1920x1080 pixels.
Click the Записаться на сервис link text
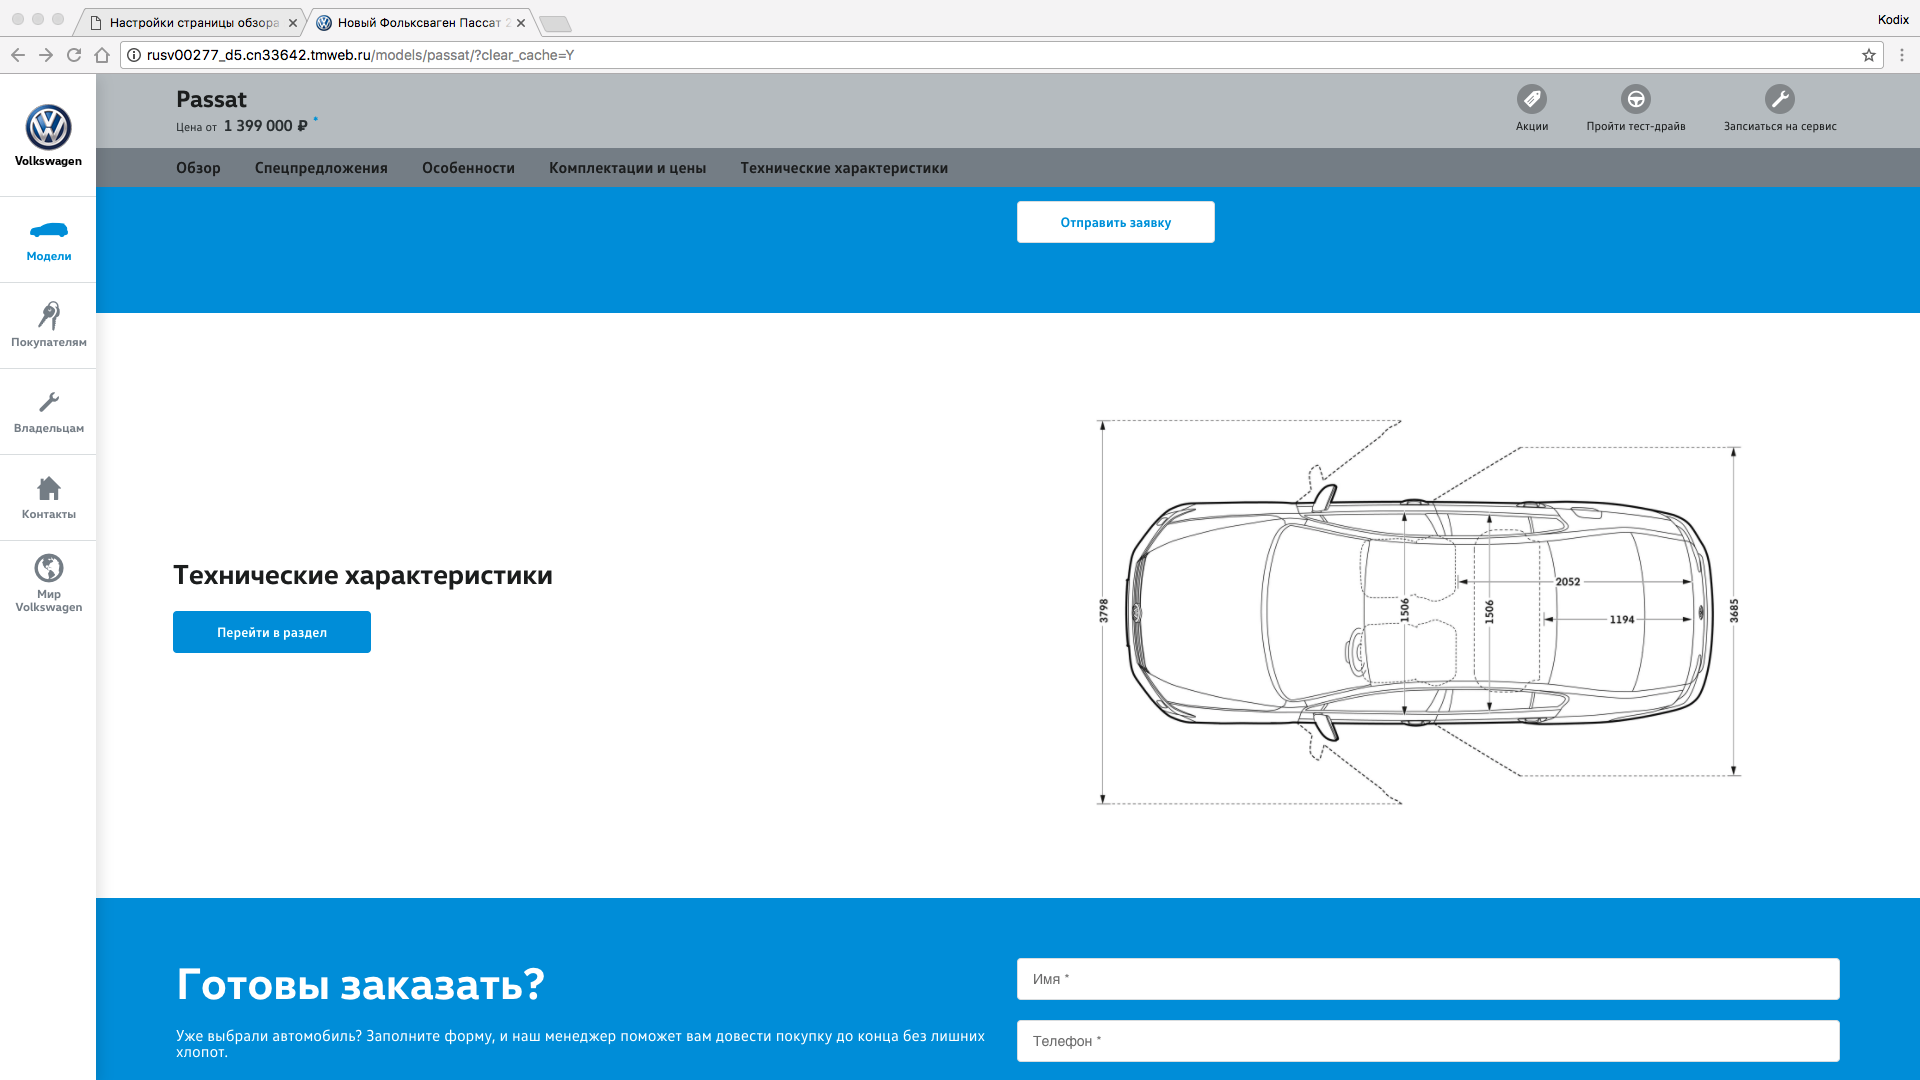[x=1779, y=127]
